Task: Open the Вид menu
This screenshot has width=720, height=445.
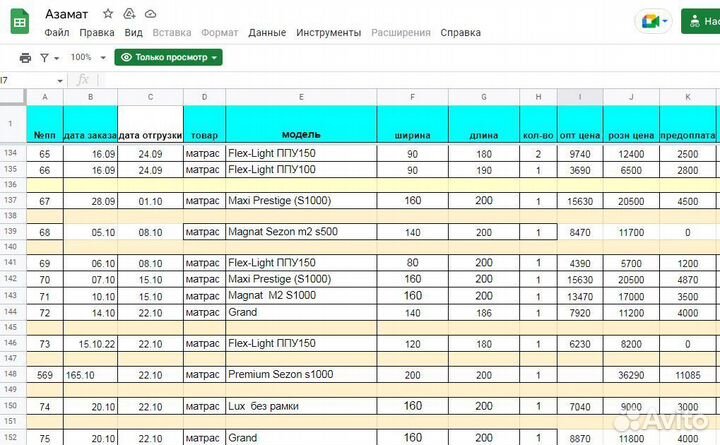Action: coord(134,33)
